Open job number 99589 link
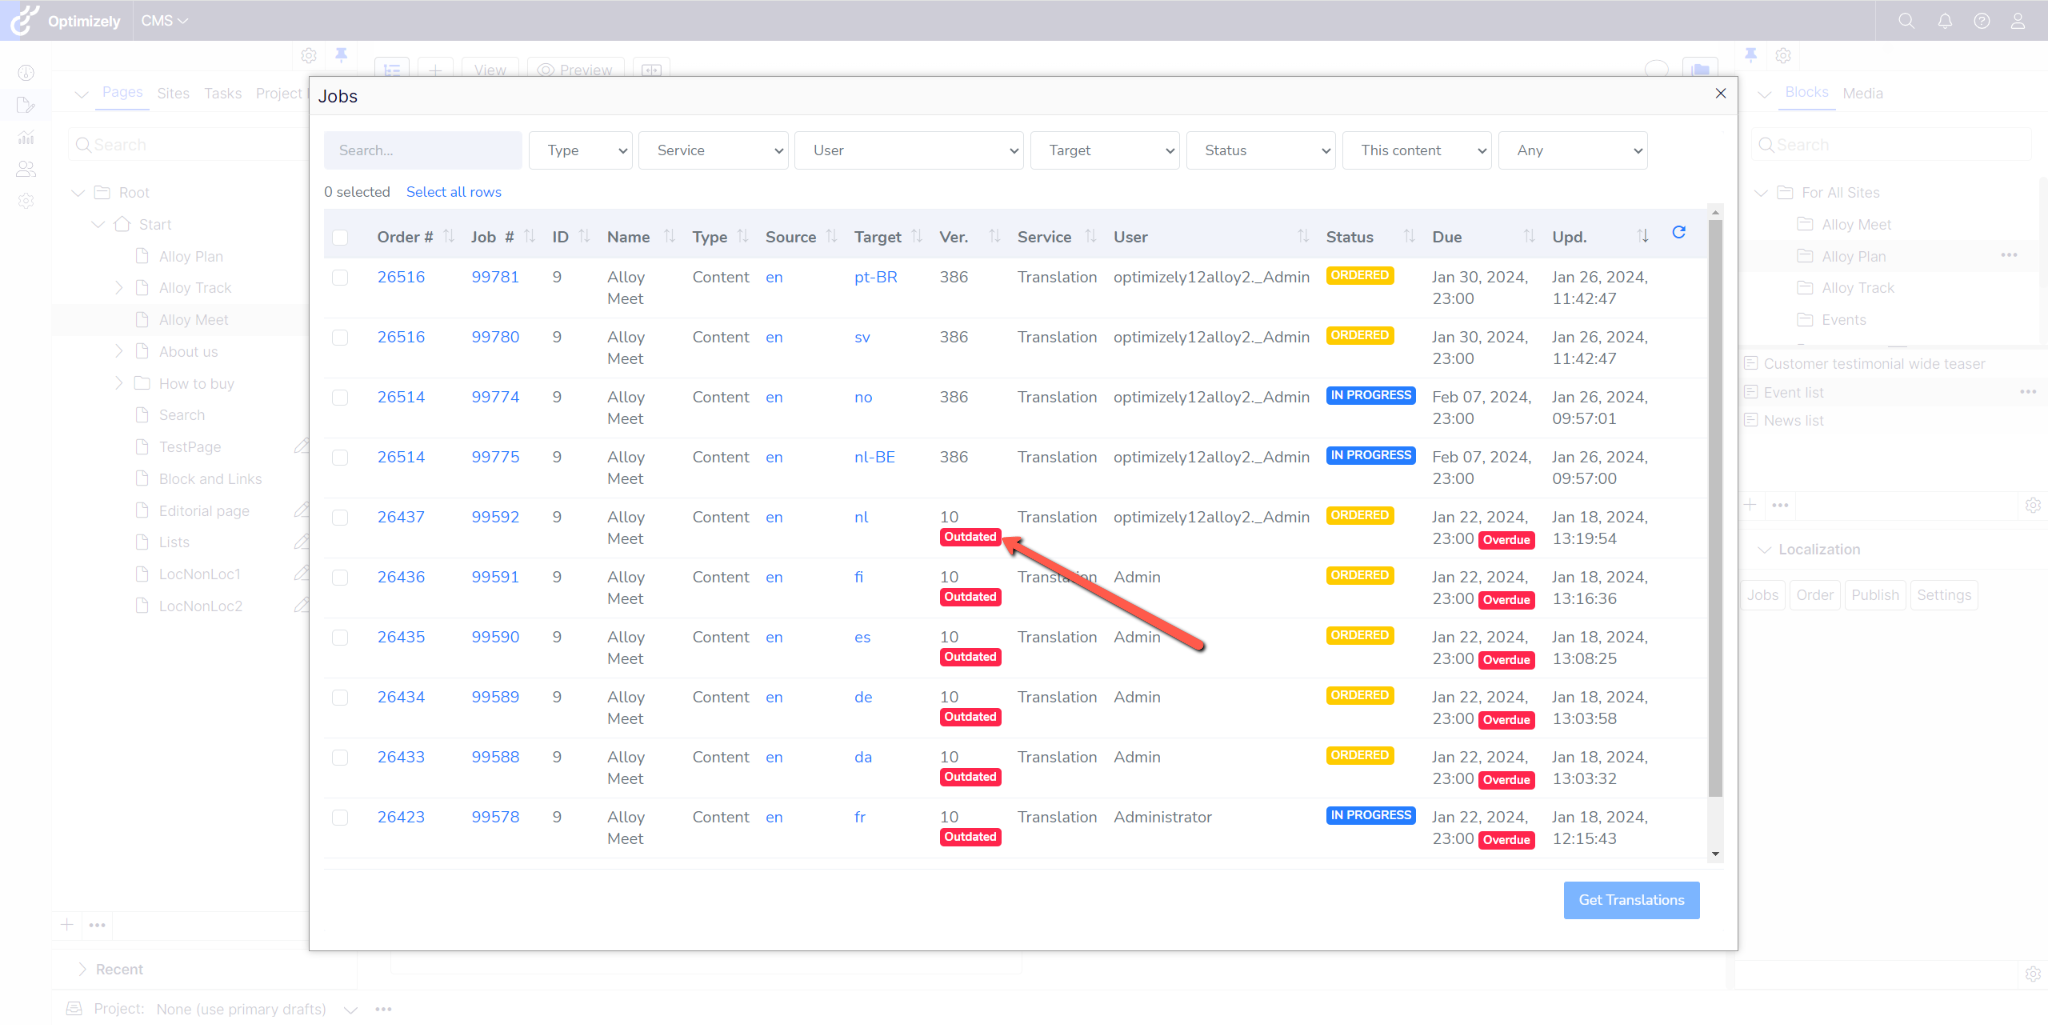2048x1025 pixels. [495, 697]
